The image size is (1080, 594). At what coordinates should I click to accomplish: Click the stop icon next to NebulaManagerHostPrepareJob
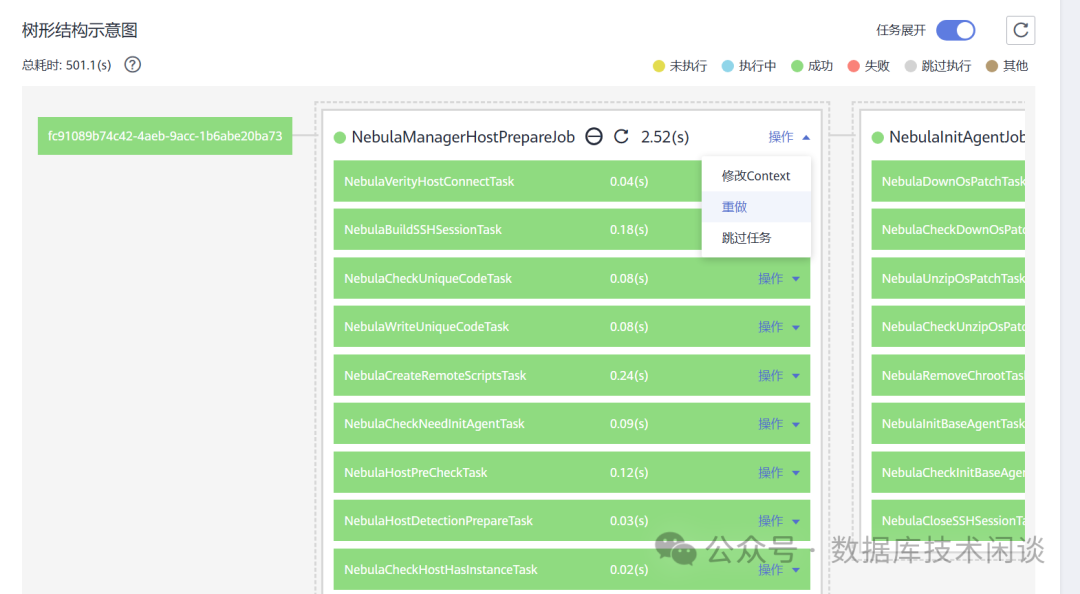(x=594, y=136)
